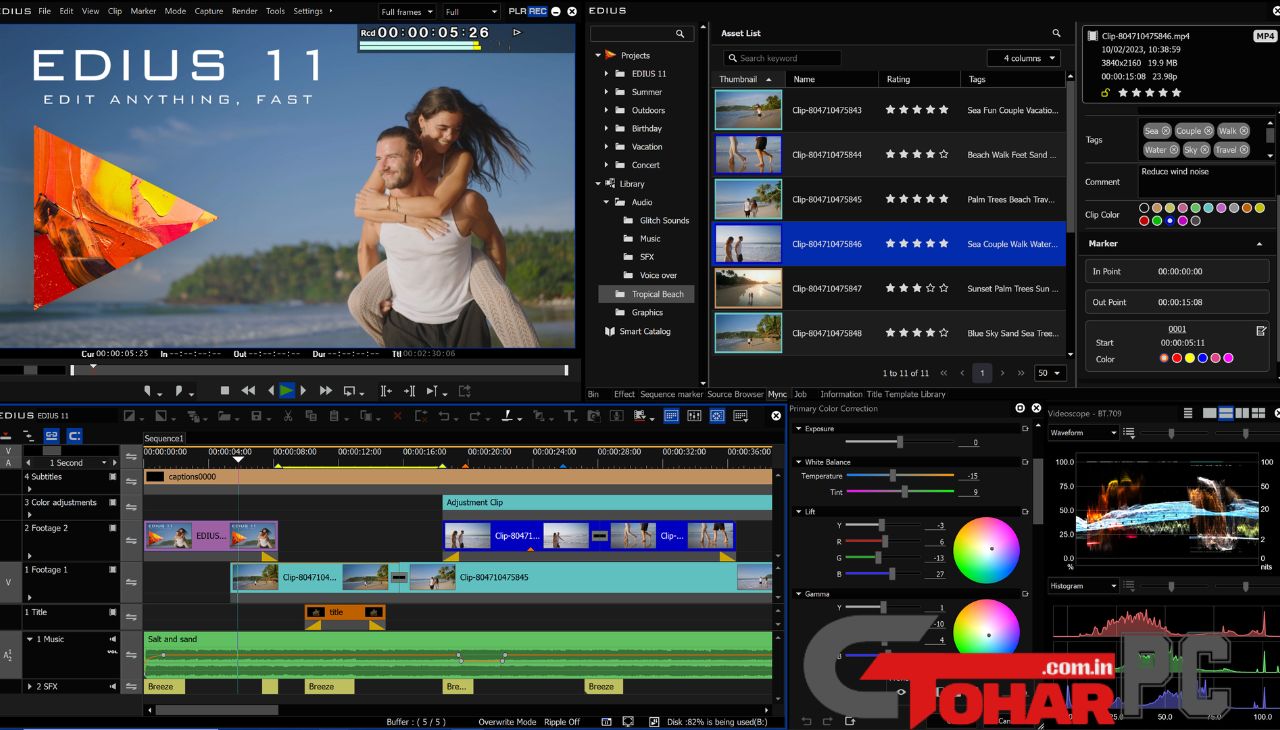Click the Copy icon in timeline toolbar

[311, 416]
